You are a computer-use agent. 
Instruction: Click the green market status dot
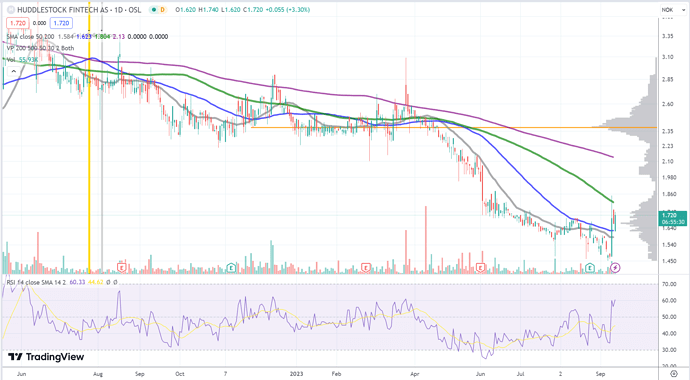[153, 10]
